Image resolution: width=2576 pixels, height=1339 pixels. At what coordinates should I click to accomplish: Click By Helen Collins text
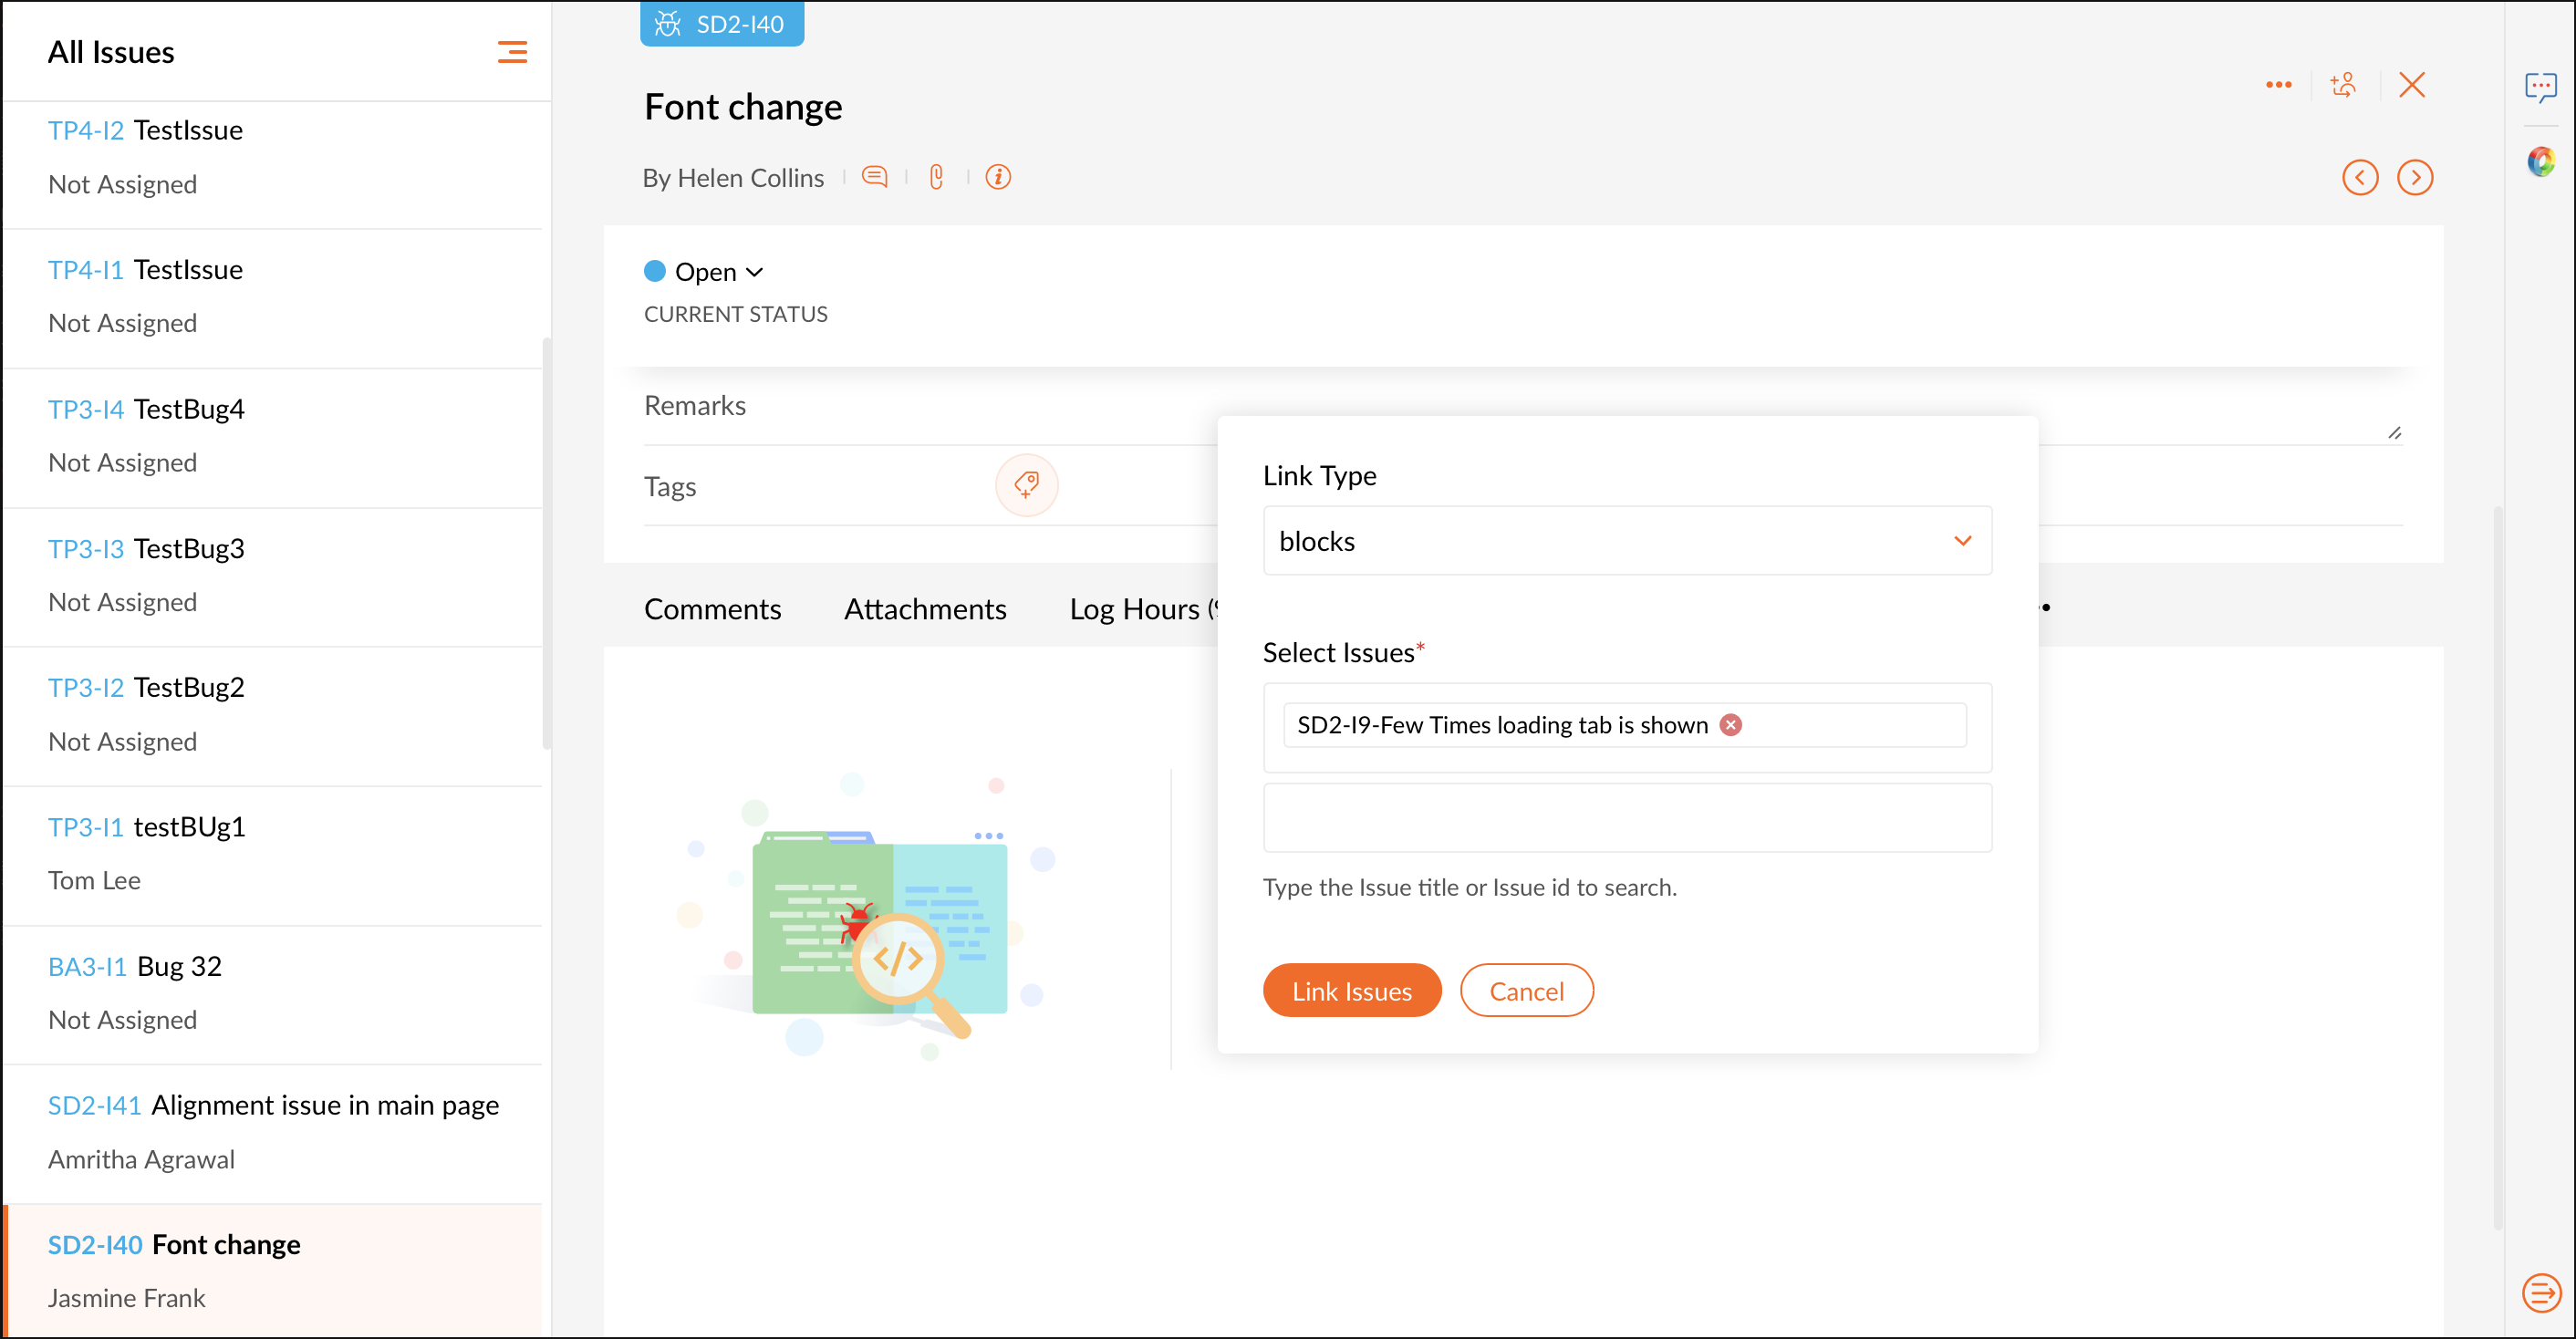[733, 178]
